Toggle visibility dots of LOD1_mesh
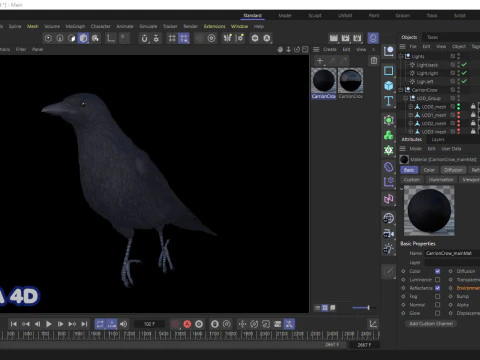Image resolution: width=480 pixels, height=360 pixels. click(459, 115)
